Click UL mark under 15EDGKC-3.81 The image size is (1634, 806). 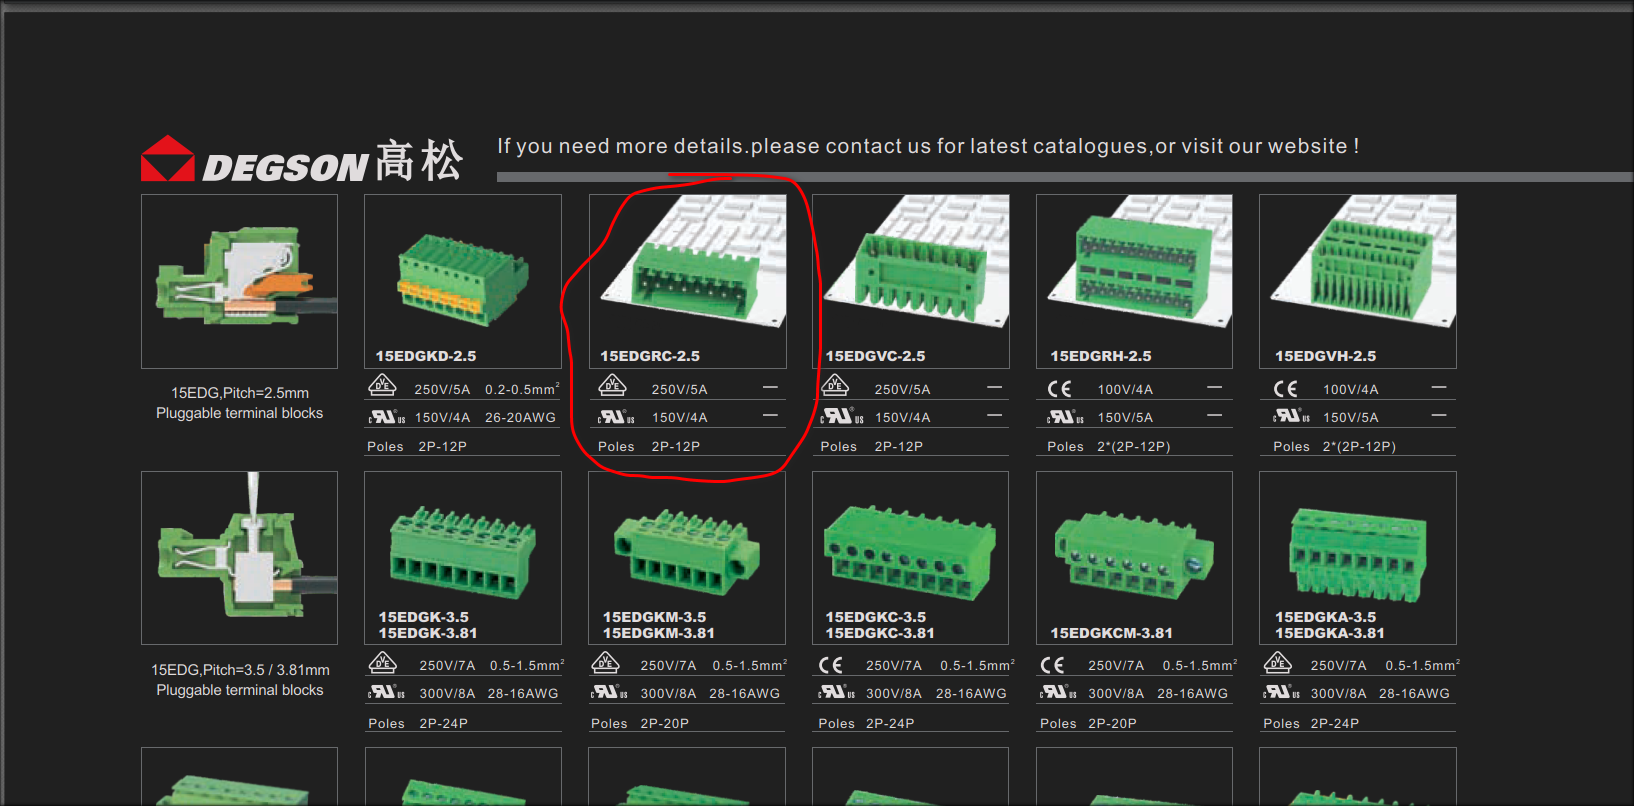coord(837,692)
